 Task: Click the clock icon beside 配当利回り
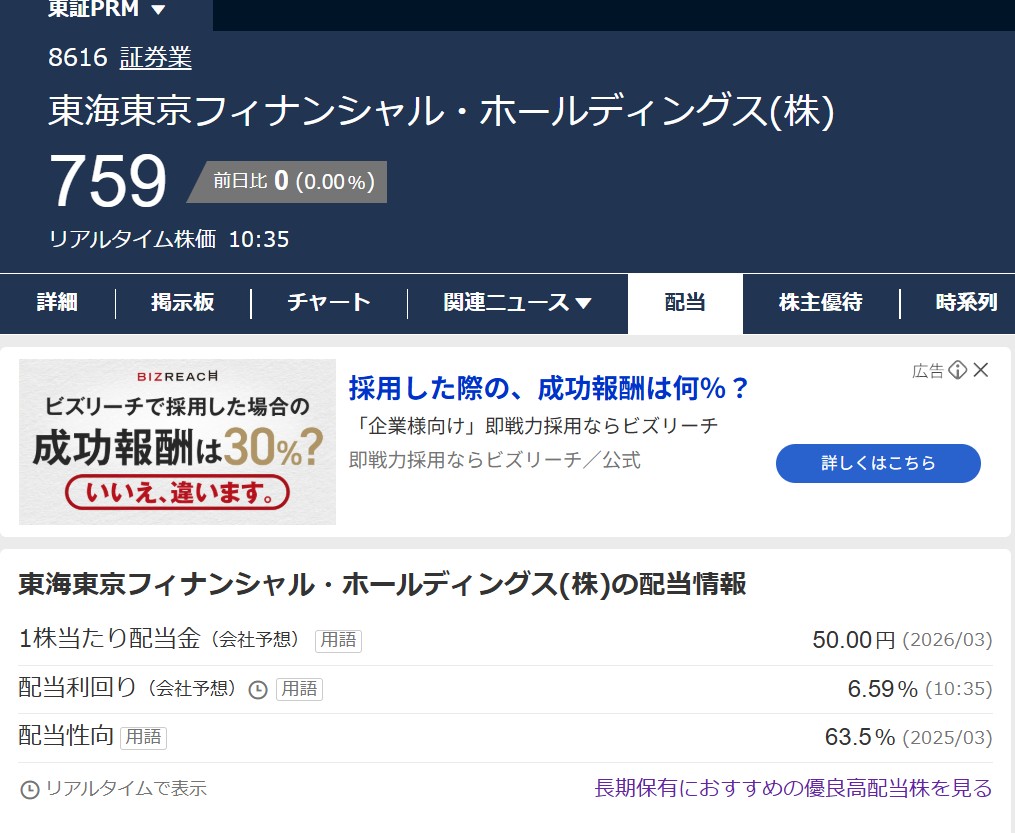click(258, 690)
